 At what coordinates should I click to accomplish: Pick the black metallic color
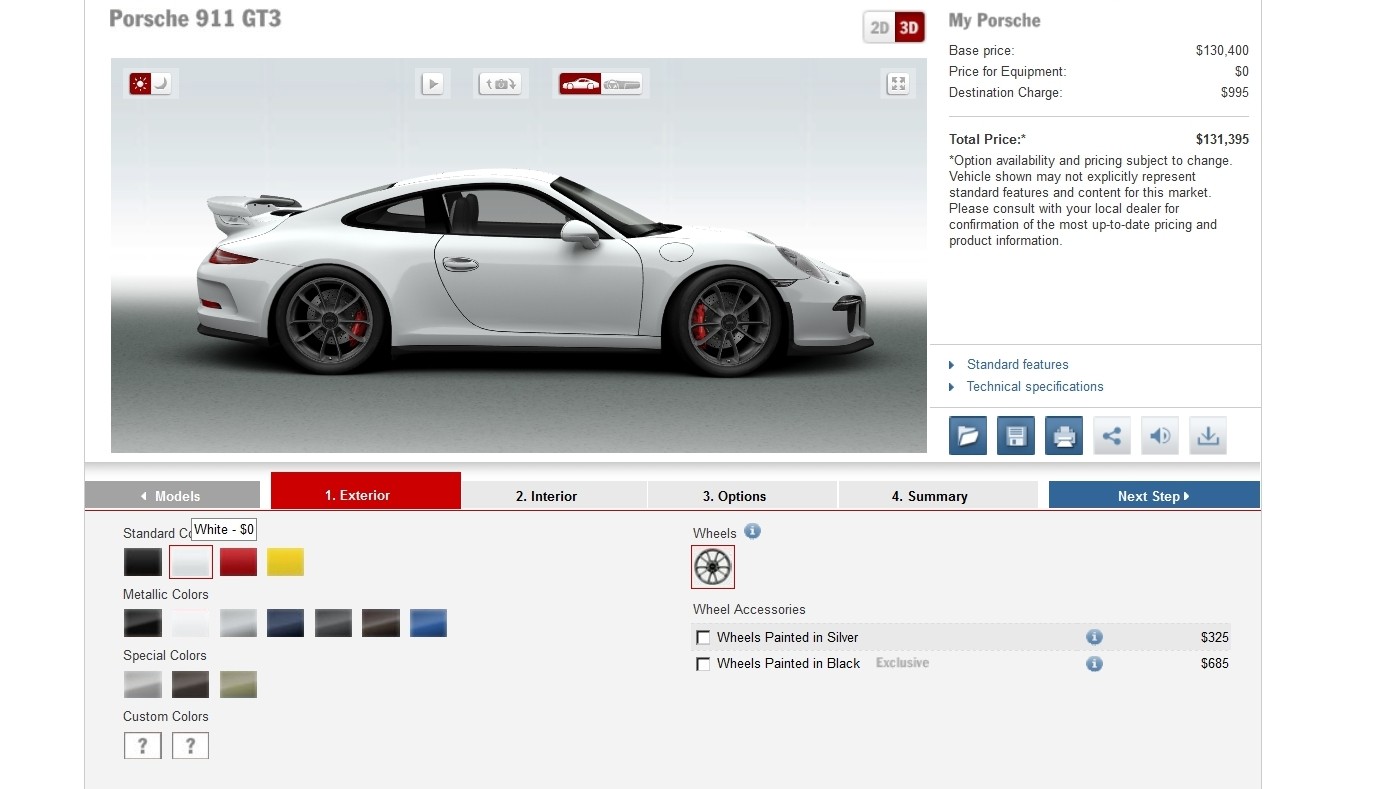pos(143,623)
